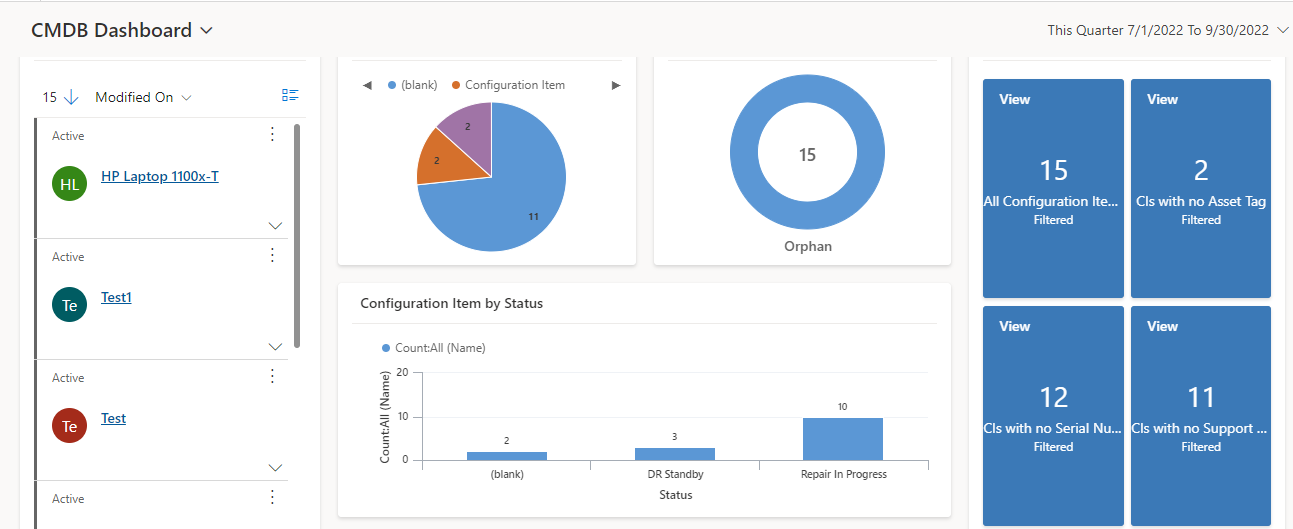The image size is (1293, 529).
Task: Open the HP Laptop 1100x-T record link
Action: [160, 176]
